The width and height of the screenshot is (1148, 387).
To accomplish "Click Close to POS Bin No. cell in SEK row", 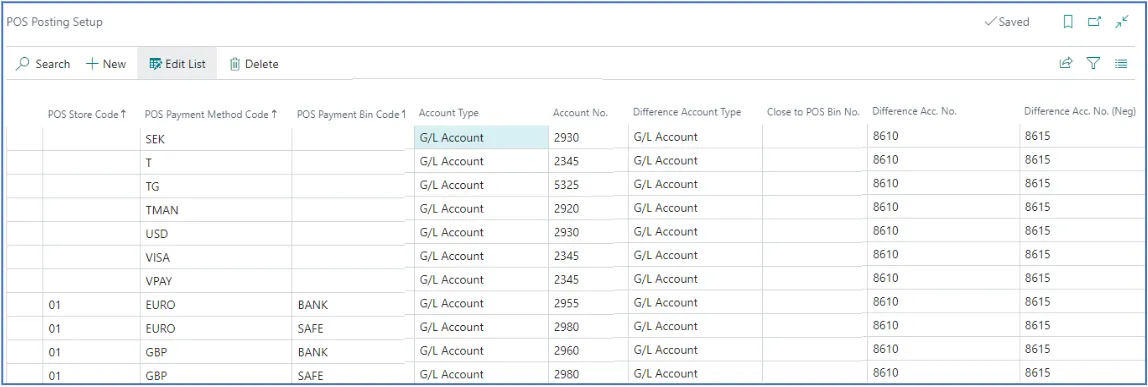I will click(x=815, y=137).
